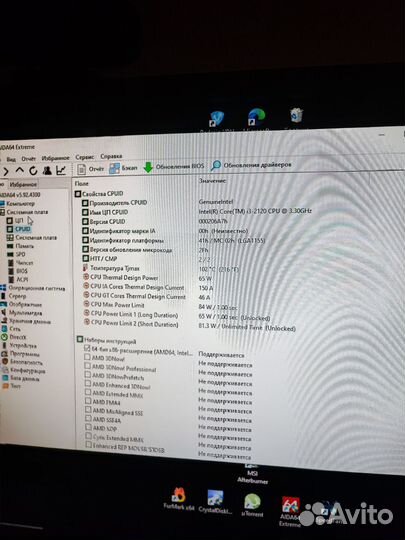The image size is (405, 540).
Task: Select Сеть tree node
Action: (x=11, y=329)
